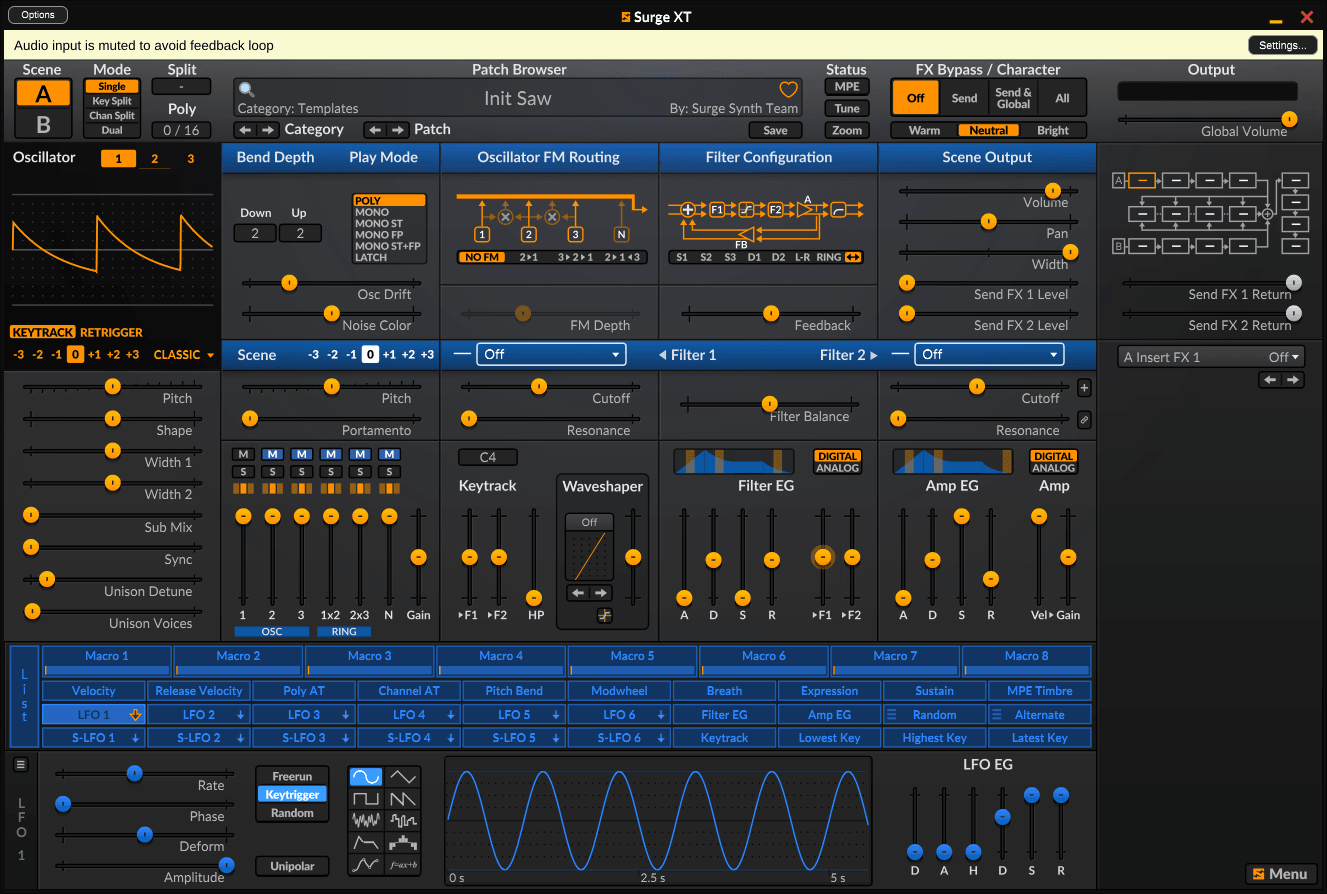Screen dimensions: 1327x894
Task: Select the Modwheel modulator button
Action: (x=619, y=691)
